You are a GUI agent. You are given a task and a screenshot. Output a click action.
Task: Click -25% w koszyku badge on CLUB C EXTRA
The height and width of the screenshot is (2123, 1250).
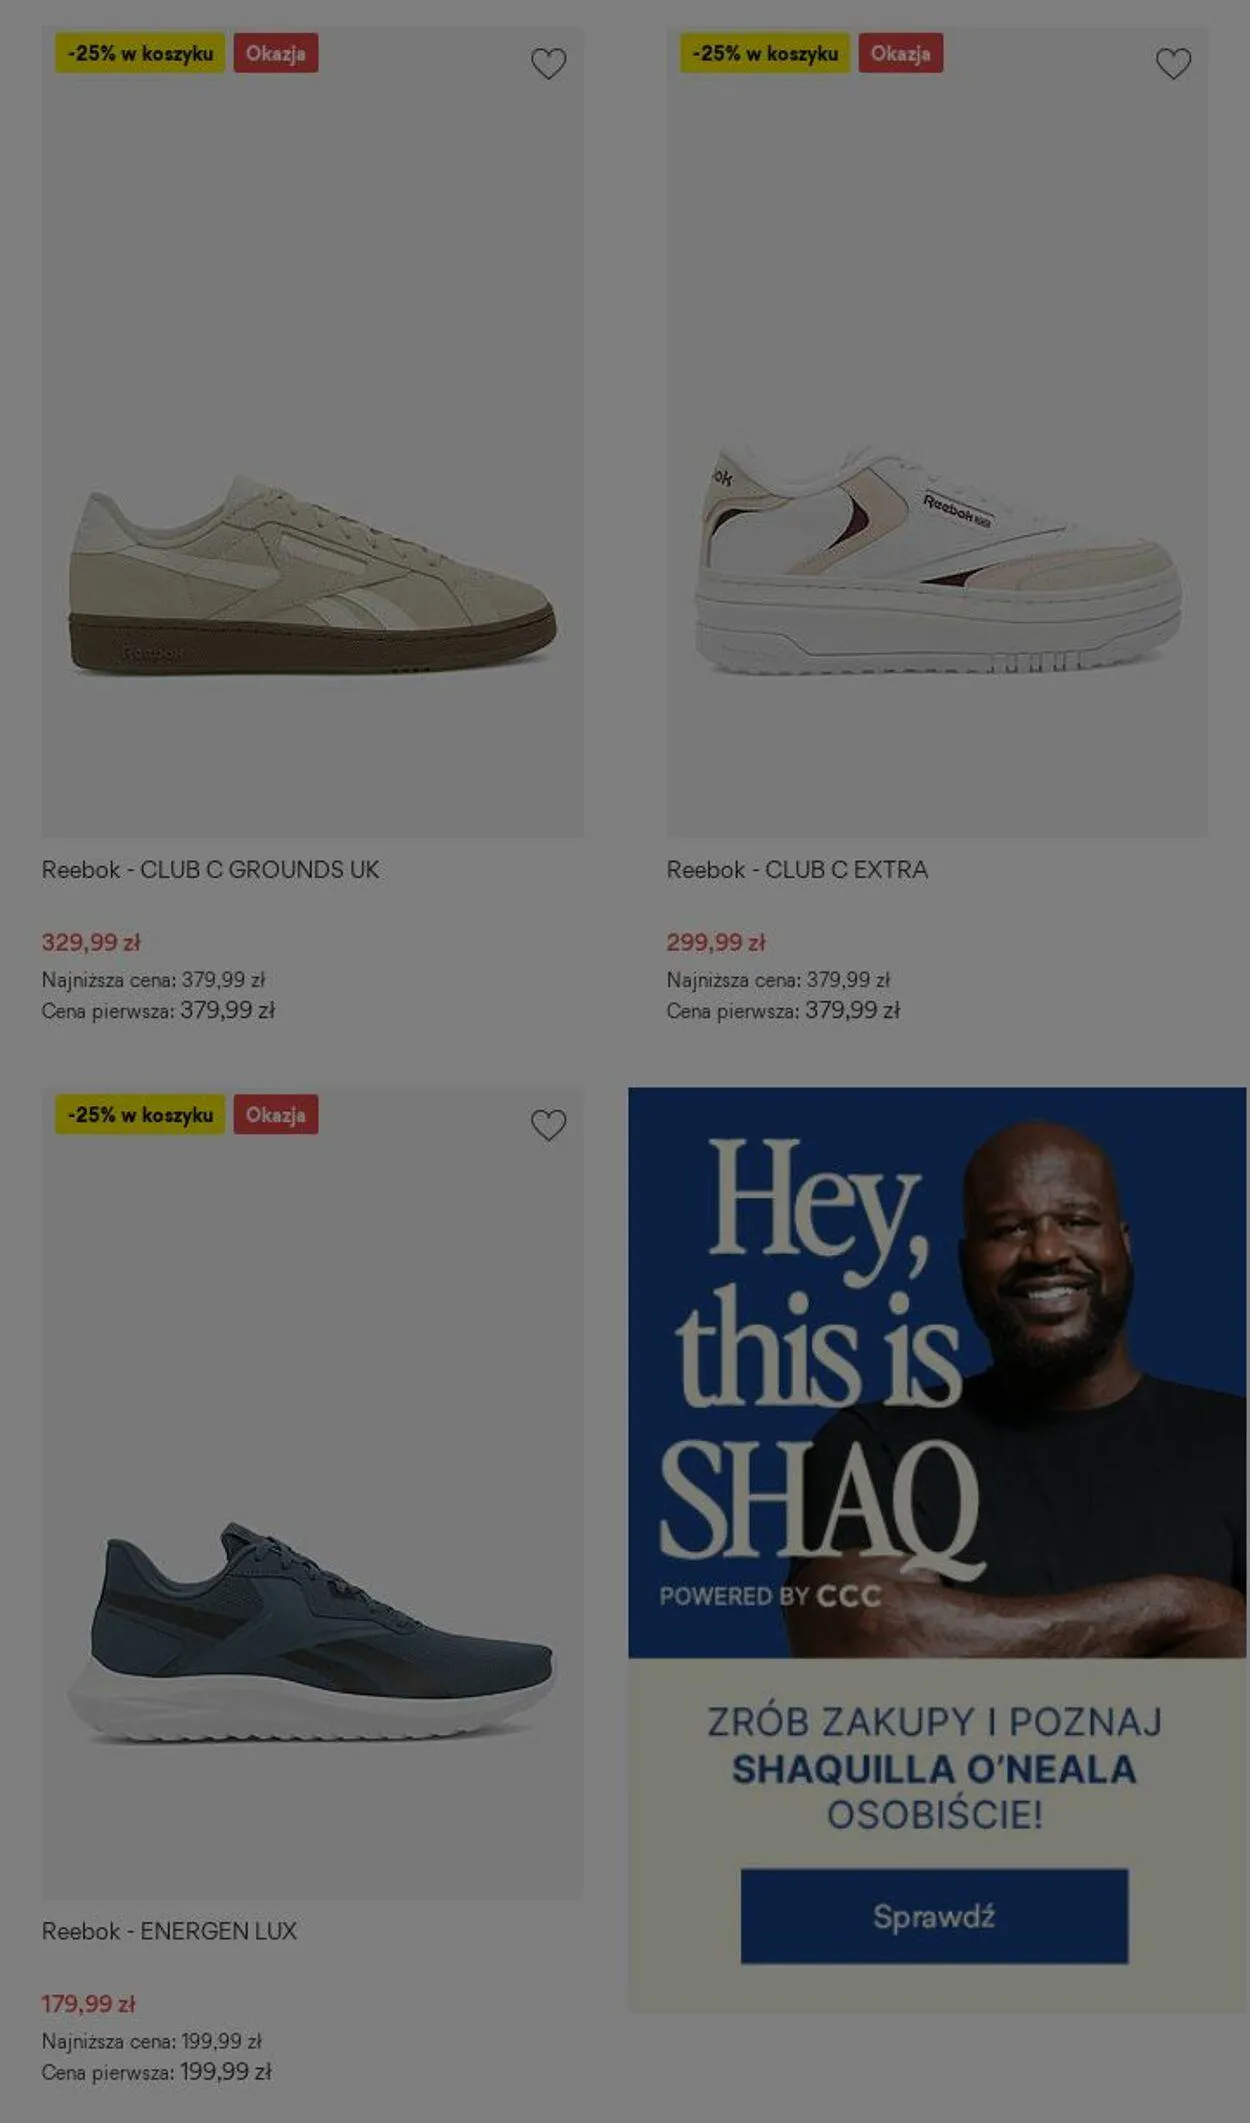coord(765,53)
